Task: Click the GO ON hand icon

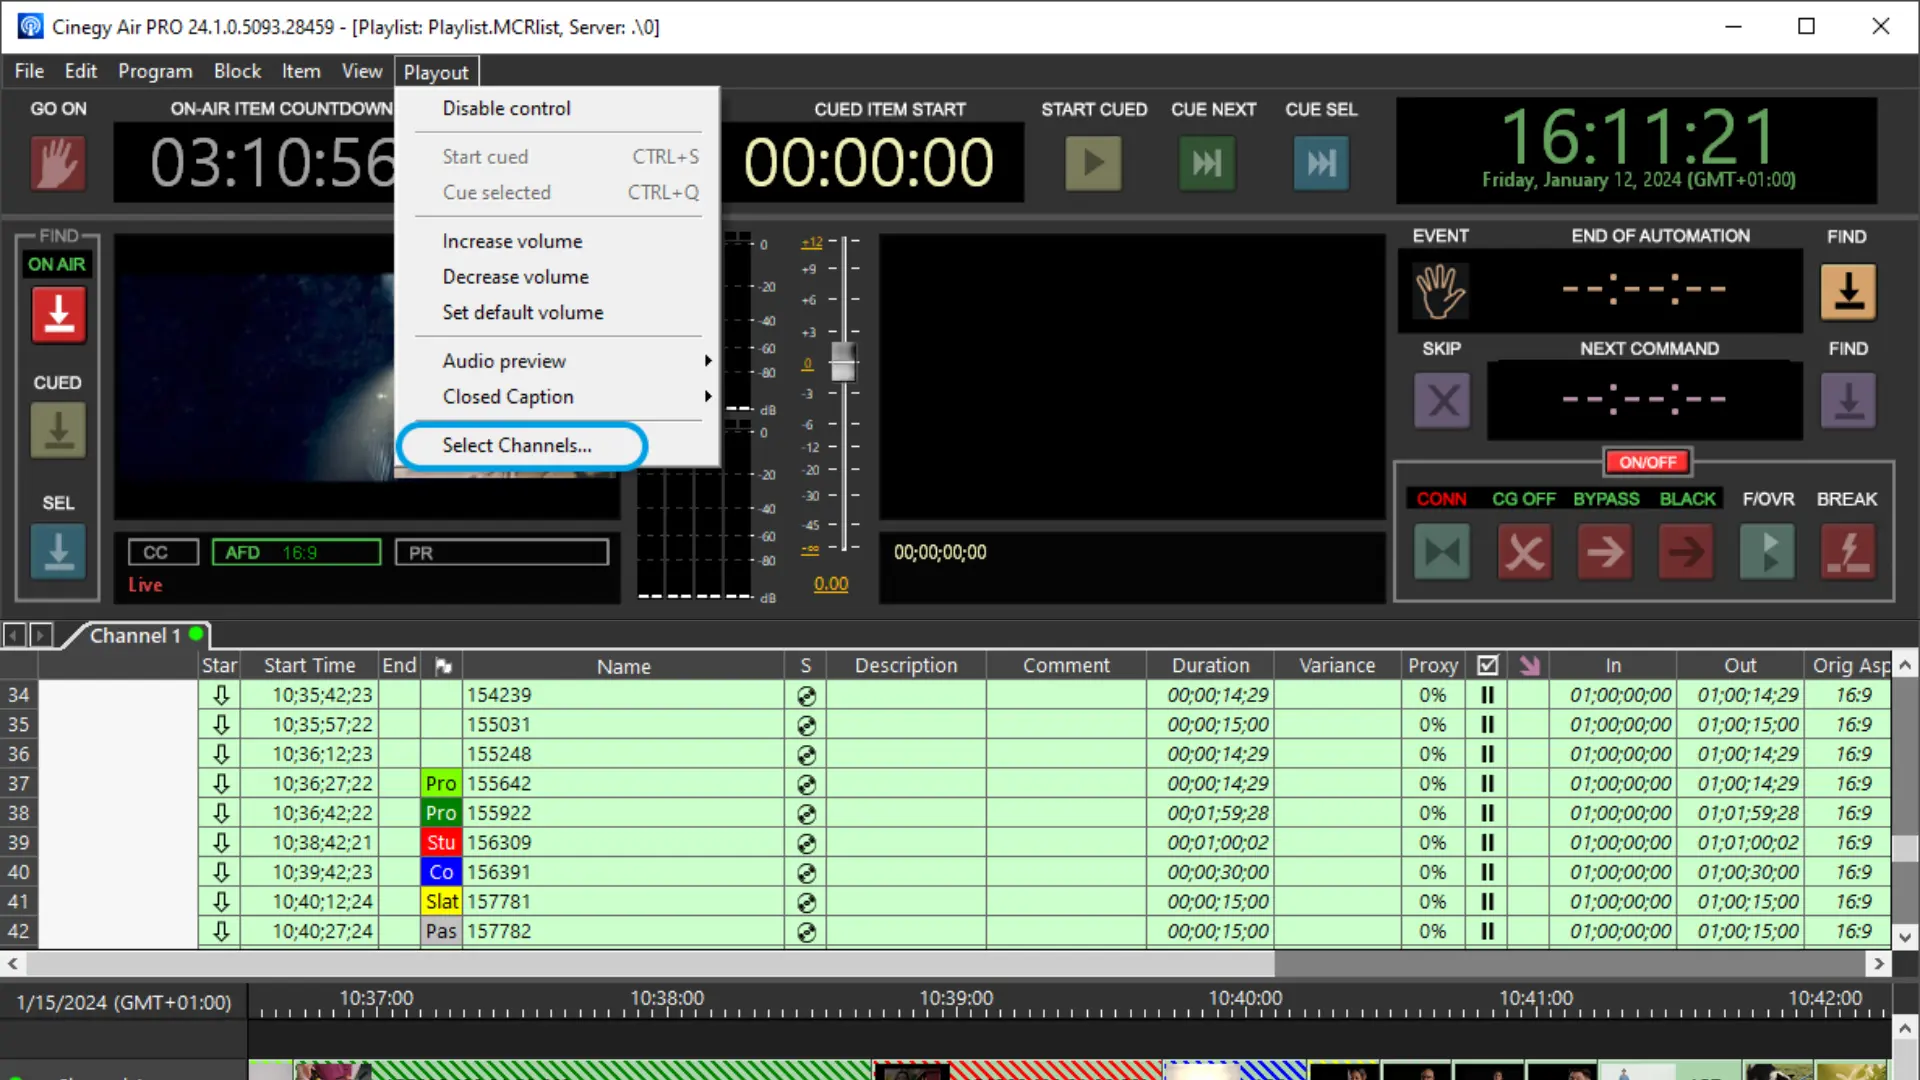Action: click(x=58, y=163)
